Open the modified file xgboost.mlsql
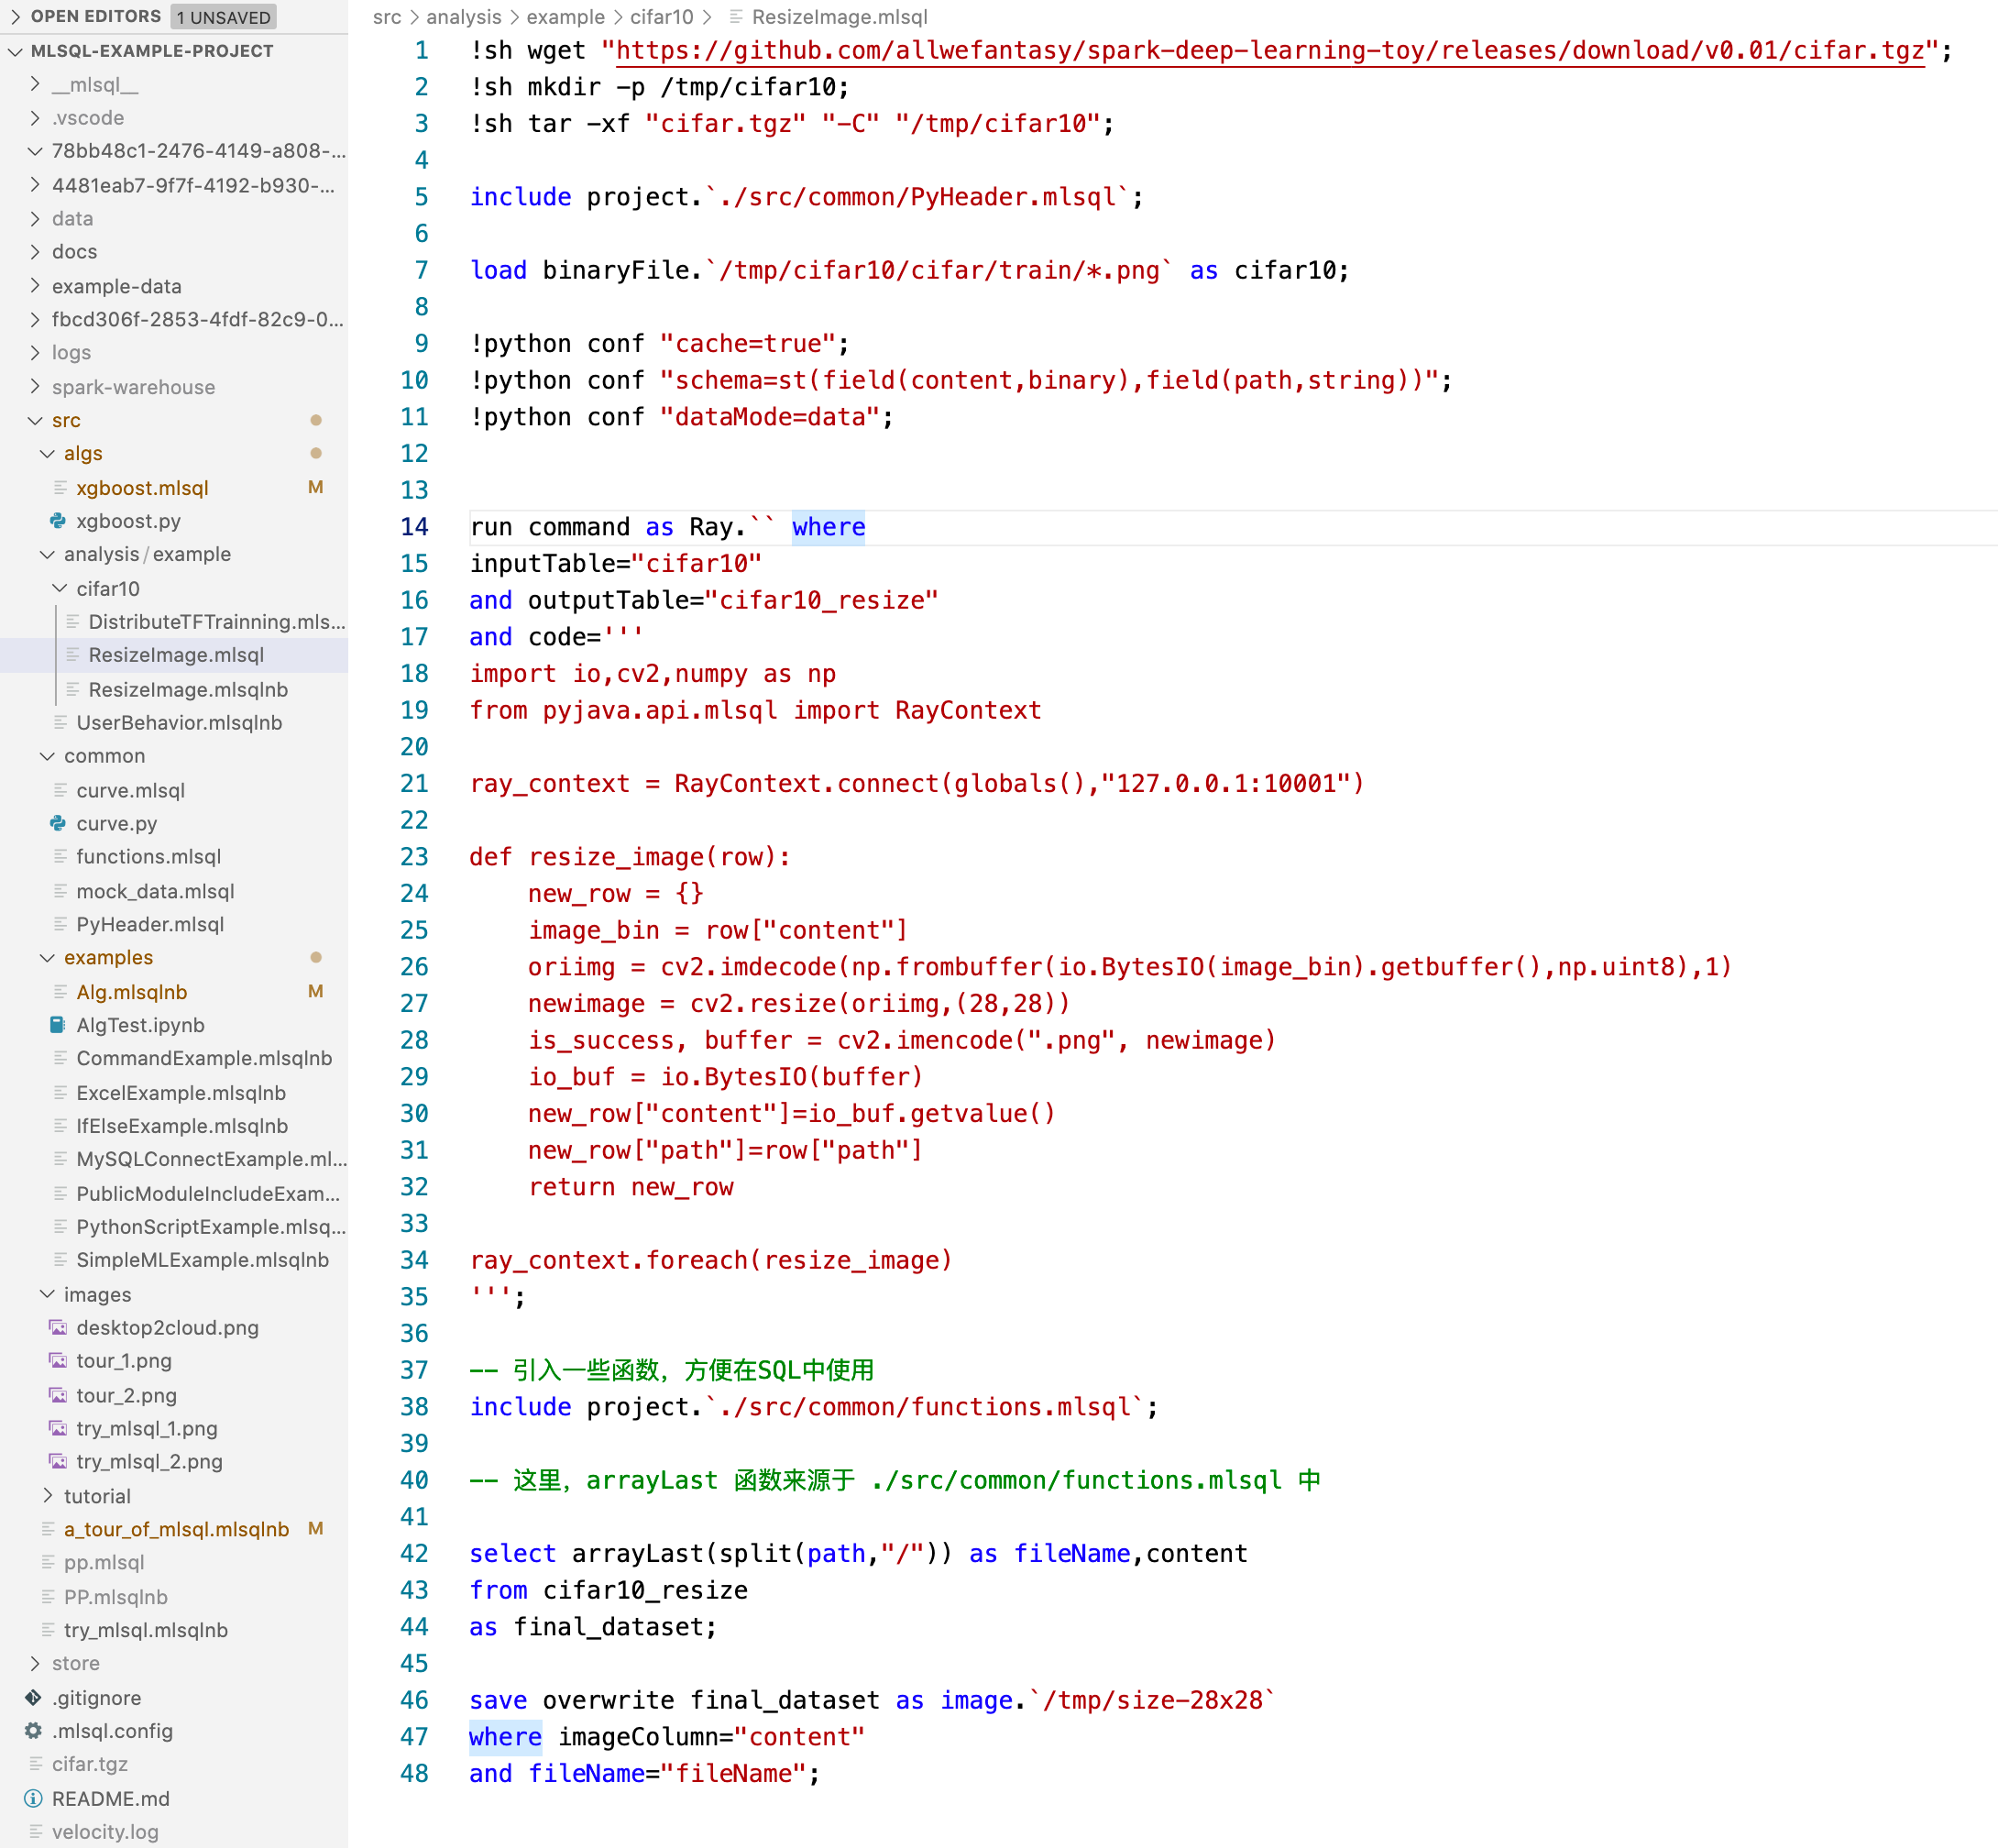This screenshot has width=1998, height=1848. [x=142, y=488]
